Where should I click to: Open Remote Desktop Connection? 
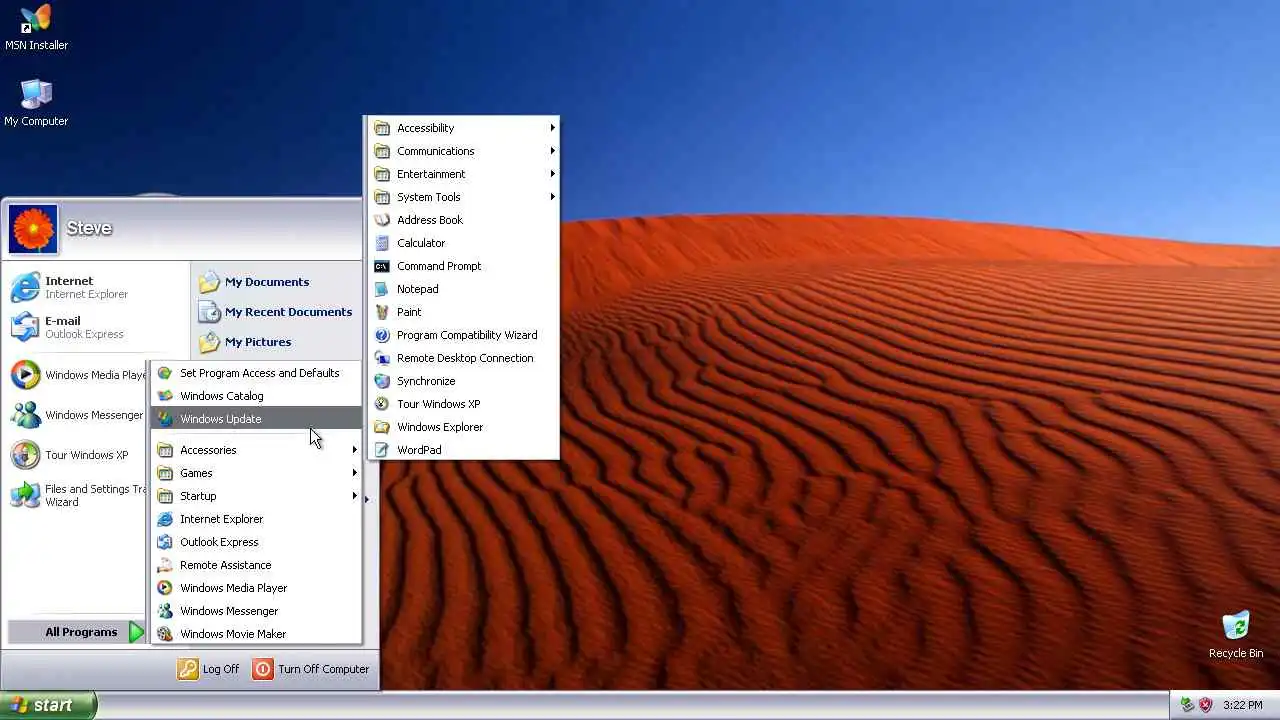463,358
